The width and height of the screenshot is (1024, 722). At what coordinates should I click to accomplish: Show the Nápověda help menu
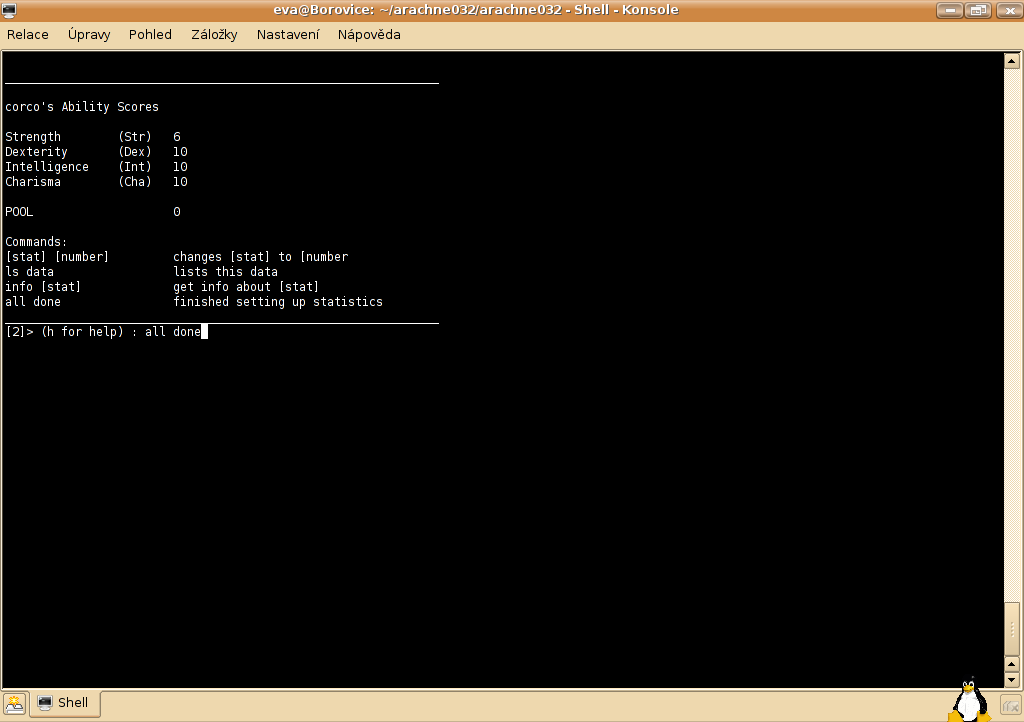[x=369, y=34]
